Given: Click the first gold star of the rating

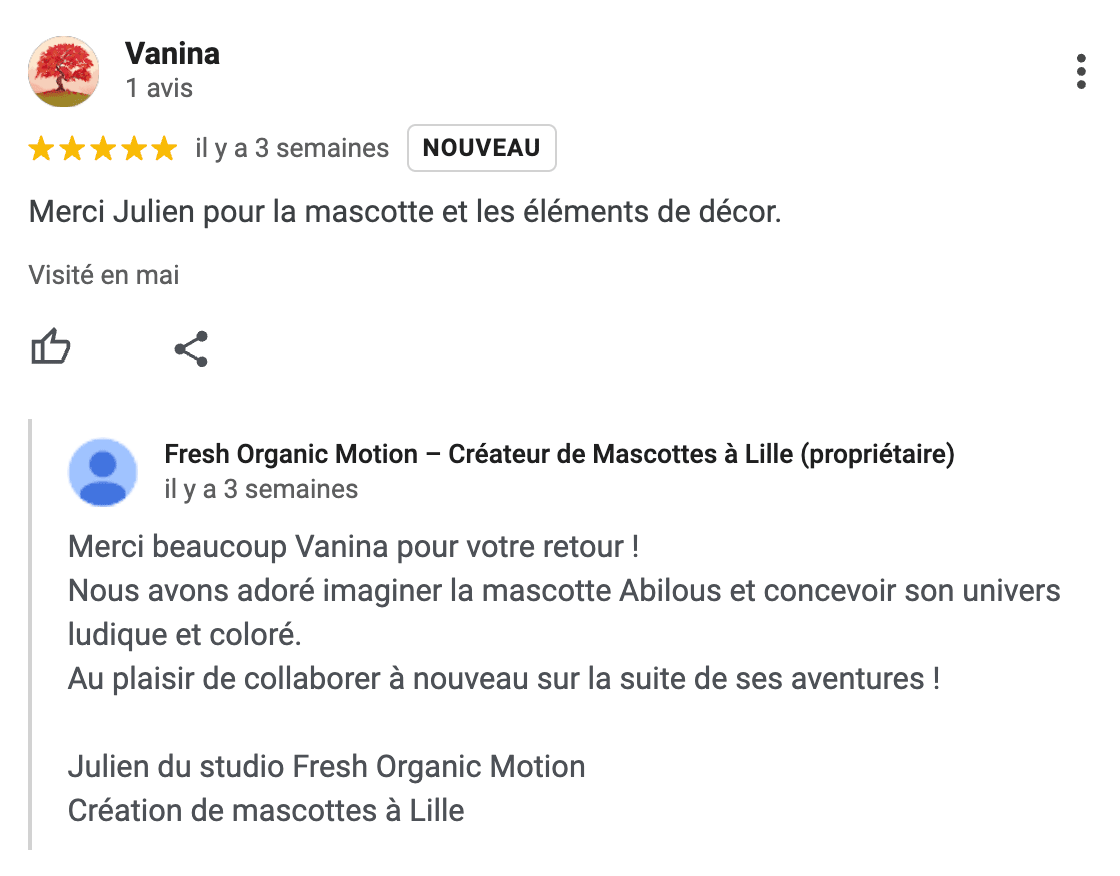Looking at the screenshot, I should (41, 150).
